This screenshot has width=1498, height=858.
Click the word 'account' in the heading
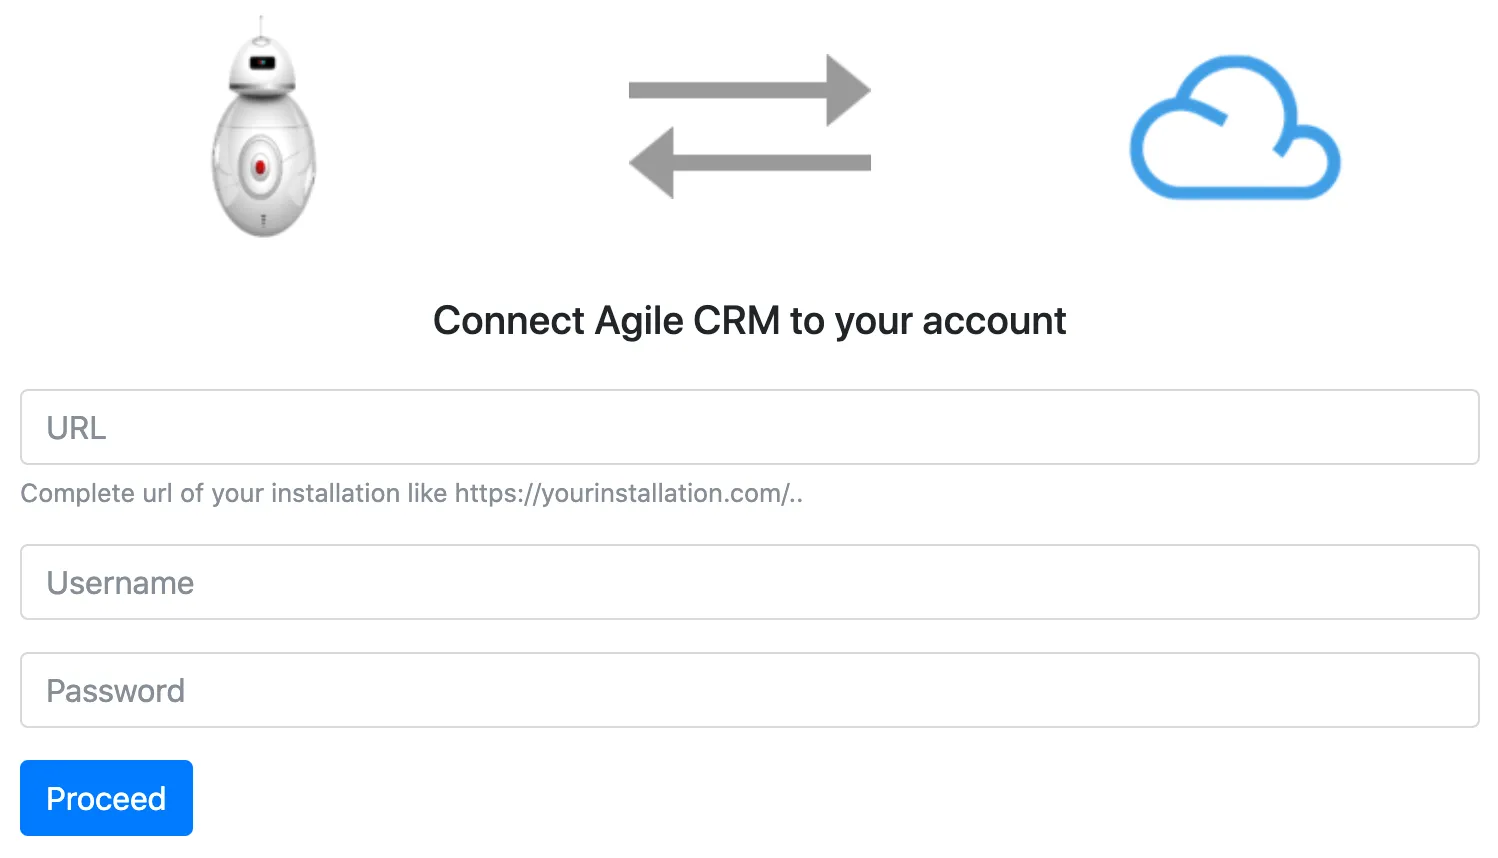click(994, 321)
